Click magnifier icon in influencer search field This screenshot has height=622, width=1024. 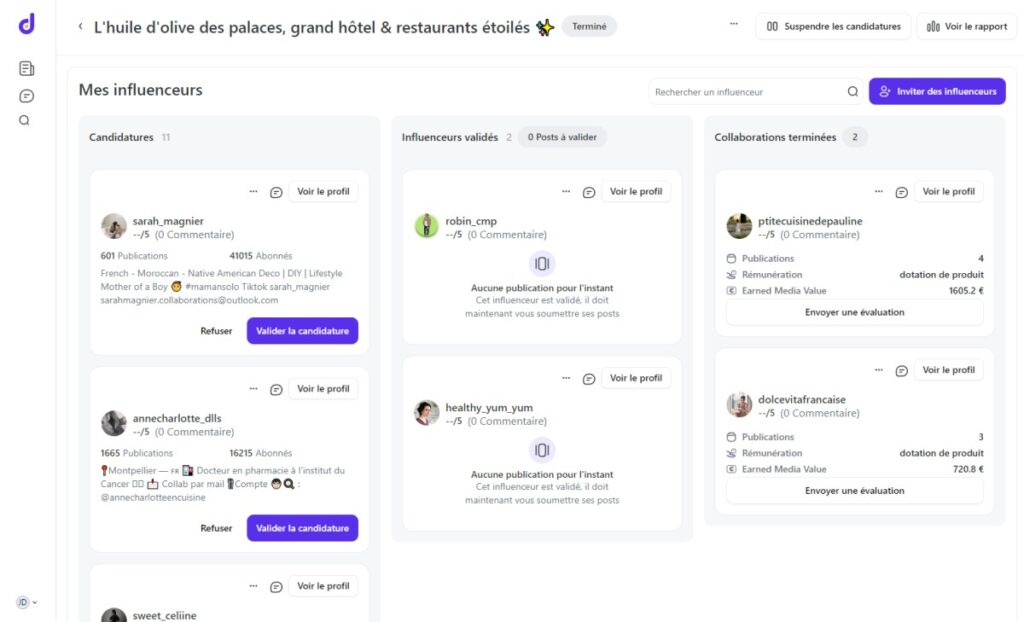(x=852, y=92)
